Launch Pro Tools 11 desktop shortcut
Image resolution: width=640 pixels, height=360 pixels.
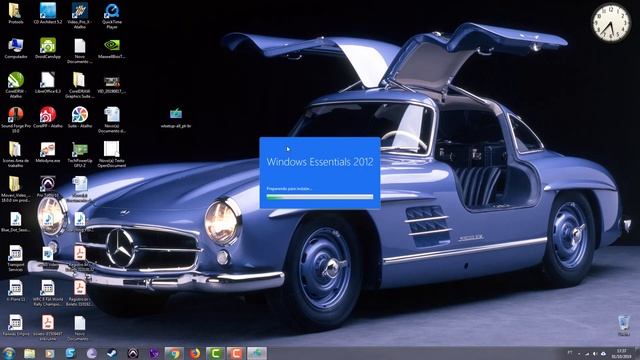click(x=48, y=187)
